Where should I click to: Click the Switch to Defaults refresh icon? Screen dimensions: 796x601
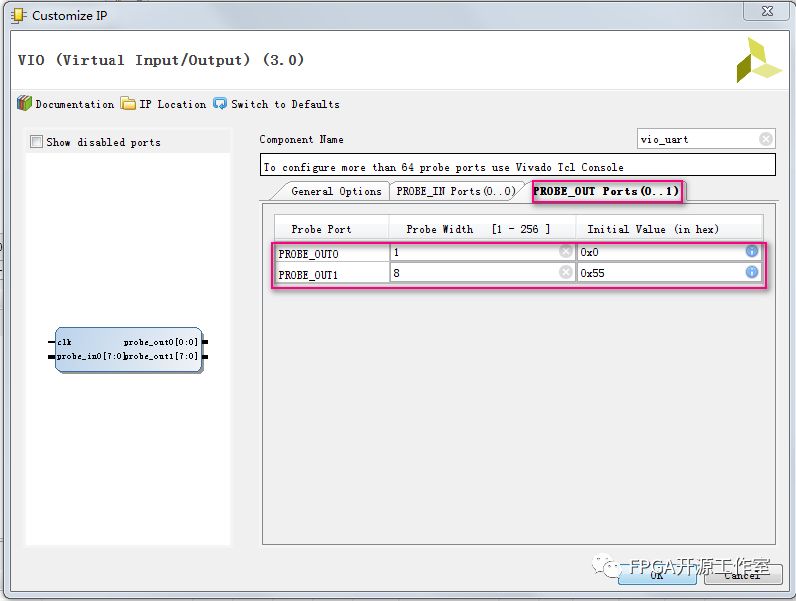220,104
